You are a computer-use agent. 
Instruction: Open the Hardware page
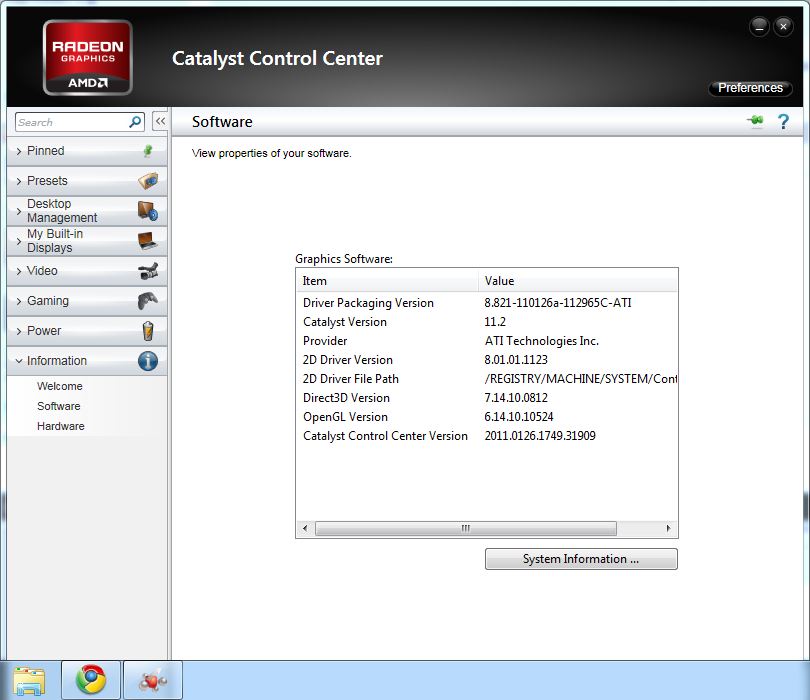[x=60, y=426]
